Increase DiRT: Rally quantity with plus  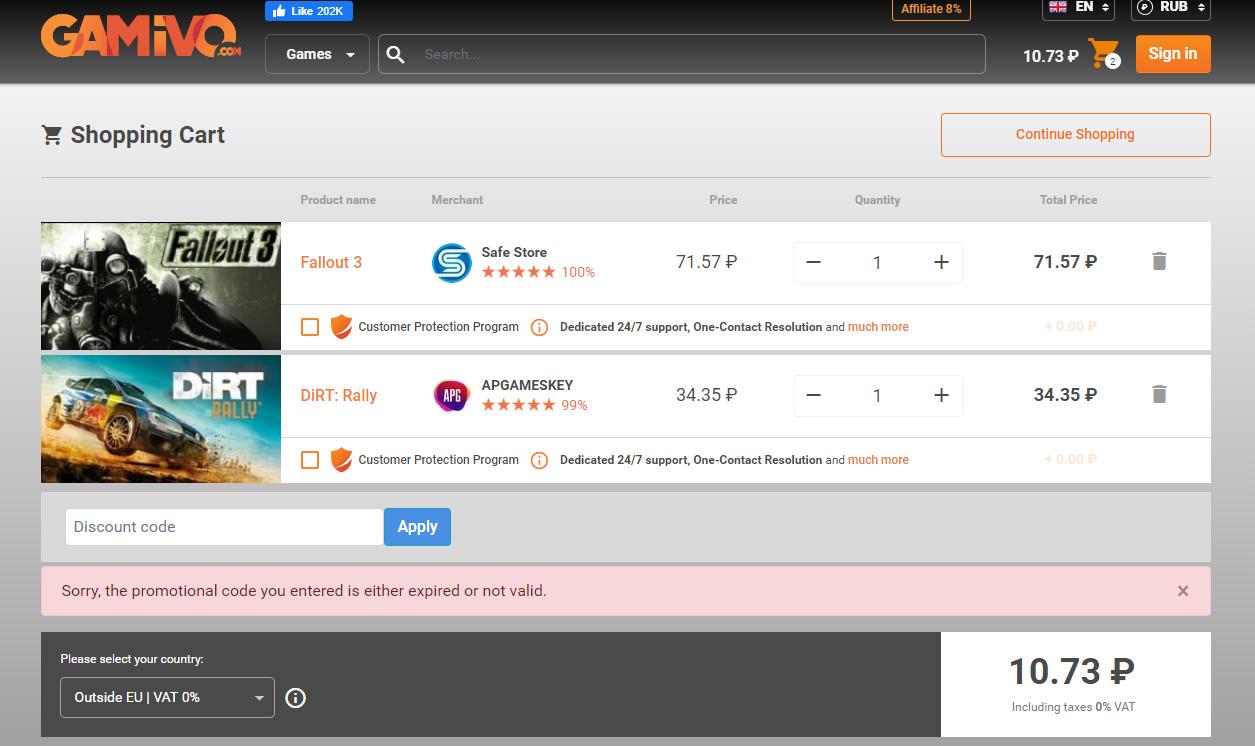941,395
